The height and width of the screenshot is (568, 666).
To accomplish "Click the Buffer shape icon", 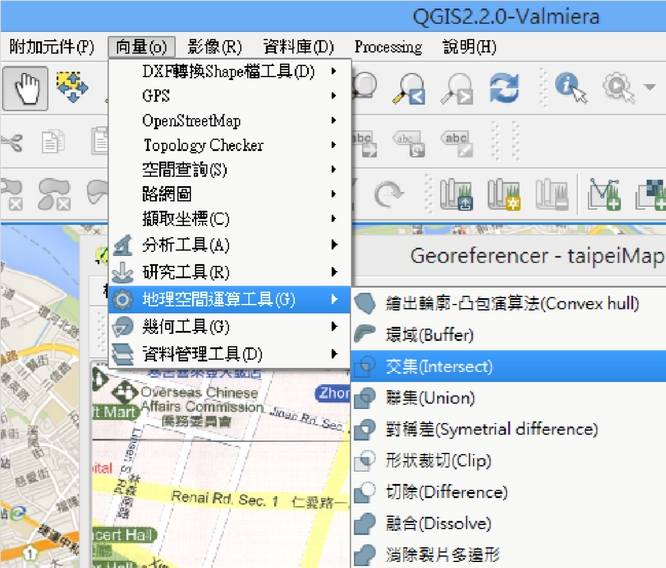I will [x=365, y=334].
